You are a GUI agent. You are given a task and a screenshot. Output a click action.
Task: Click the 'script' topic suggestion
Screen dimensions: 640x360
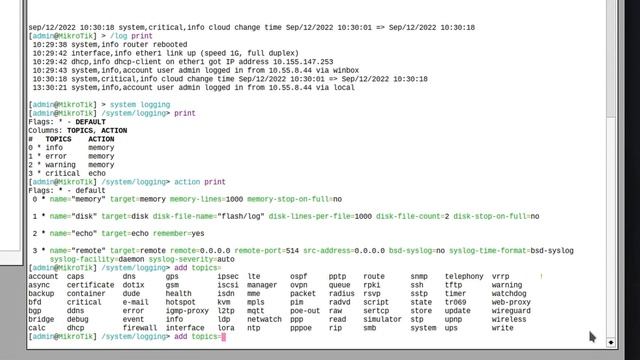point(376,302)
